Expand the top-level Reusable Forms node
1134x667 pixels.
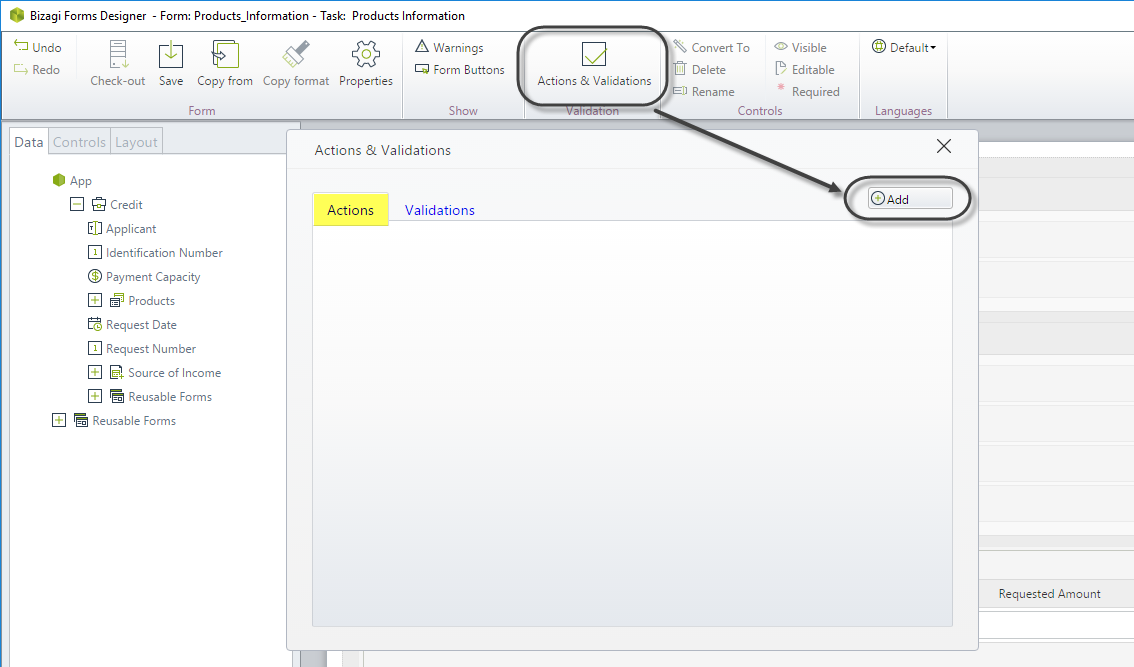point(59,420)
